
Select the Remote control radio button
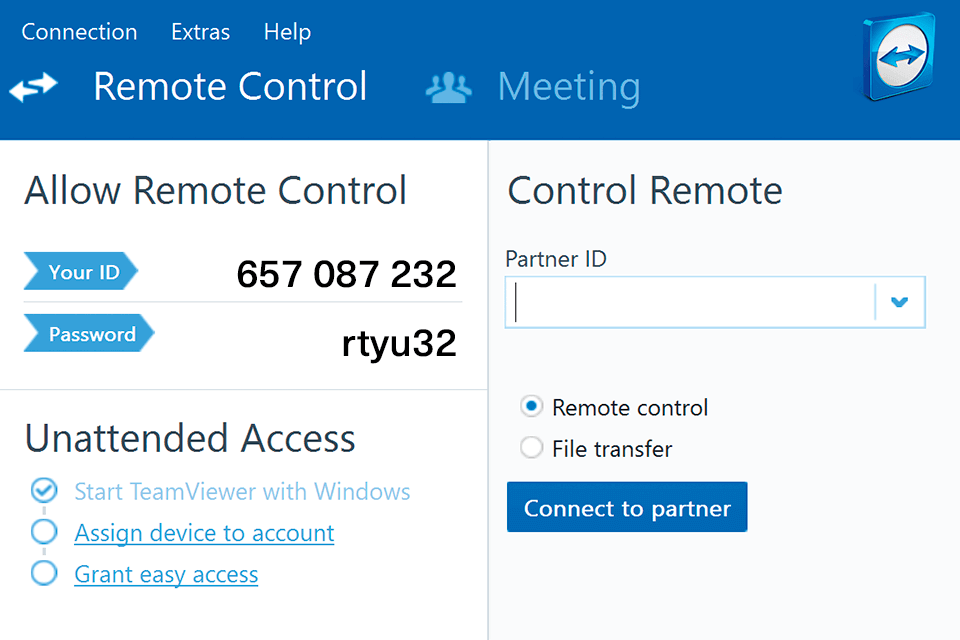click(531, 407)
